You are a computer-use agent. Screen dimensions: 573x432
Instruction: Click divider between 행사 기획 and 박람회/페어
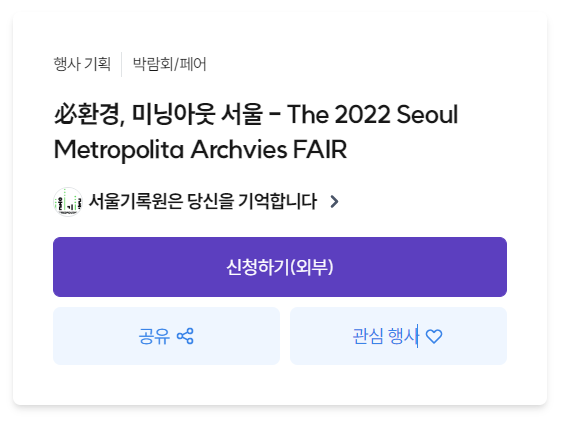pos(122,64)
